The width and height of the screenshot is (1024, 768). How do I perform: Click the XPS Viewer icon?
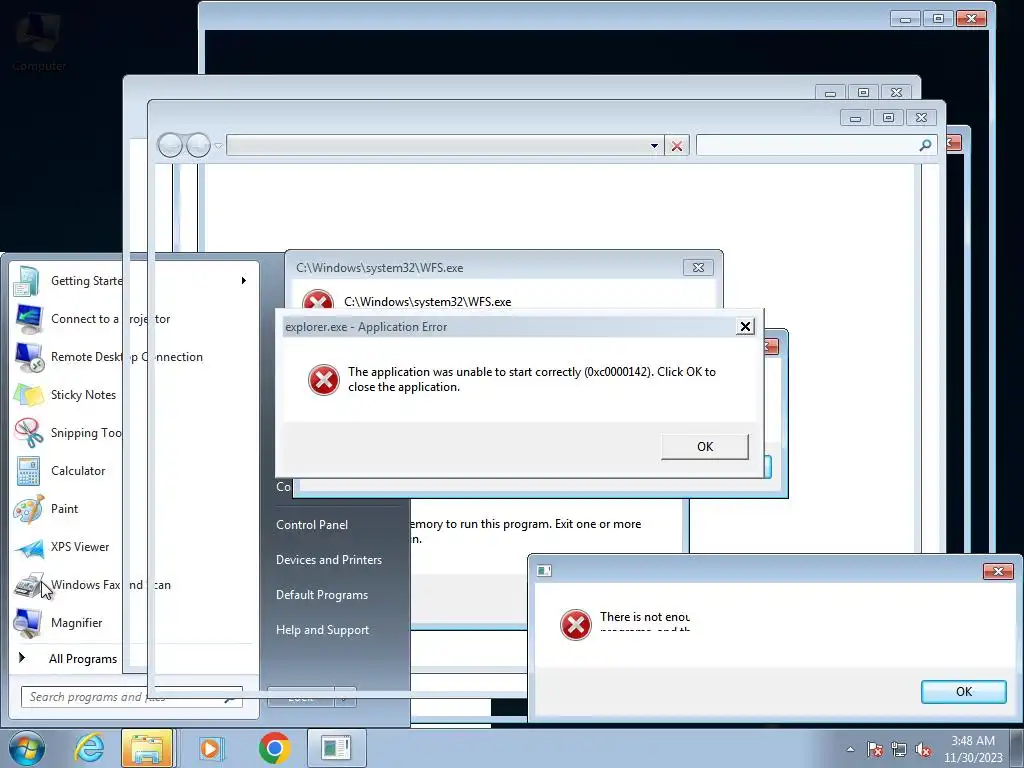(x=28, y=547)
